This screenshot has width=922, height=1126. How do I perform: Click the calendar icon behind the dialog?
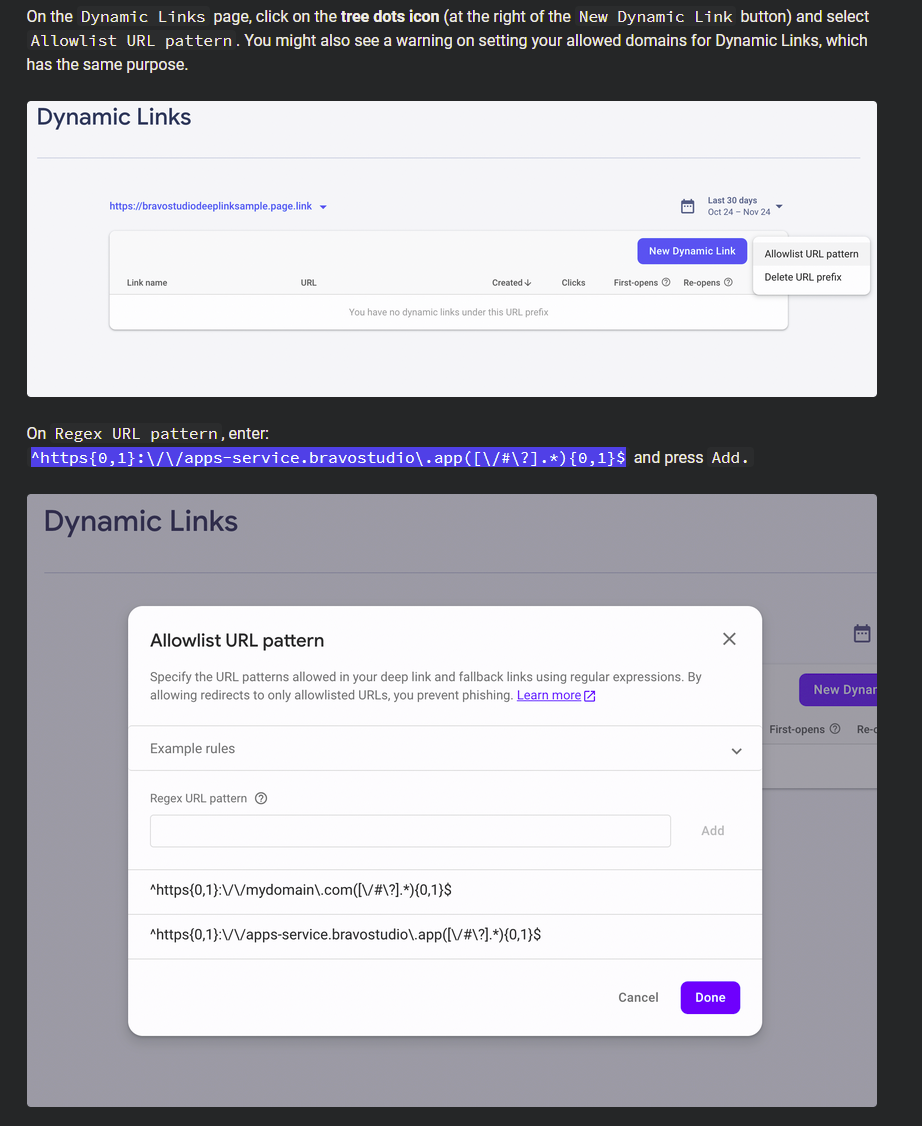862,633
